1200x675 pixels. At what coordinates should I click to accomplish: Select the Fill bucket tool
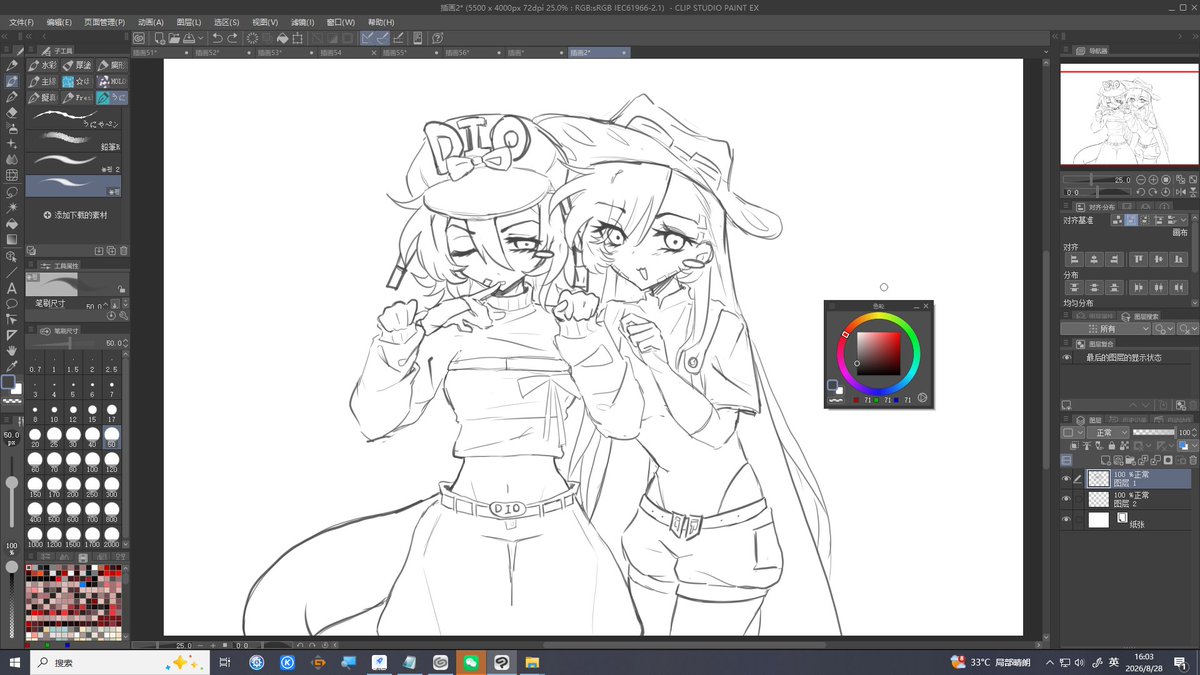point(11,223)
